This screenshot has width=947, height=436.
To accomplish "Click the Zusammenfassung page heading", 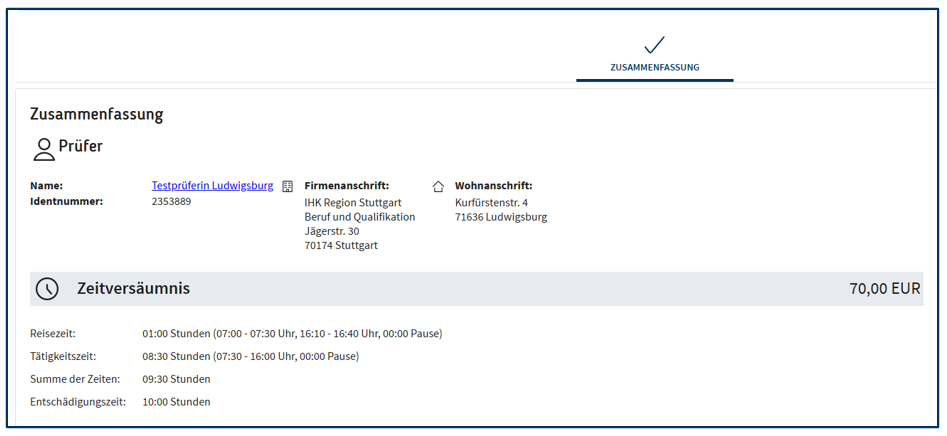I will click(96, 114).
